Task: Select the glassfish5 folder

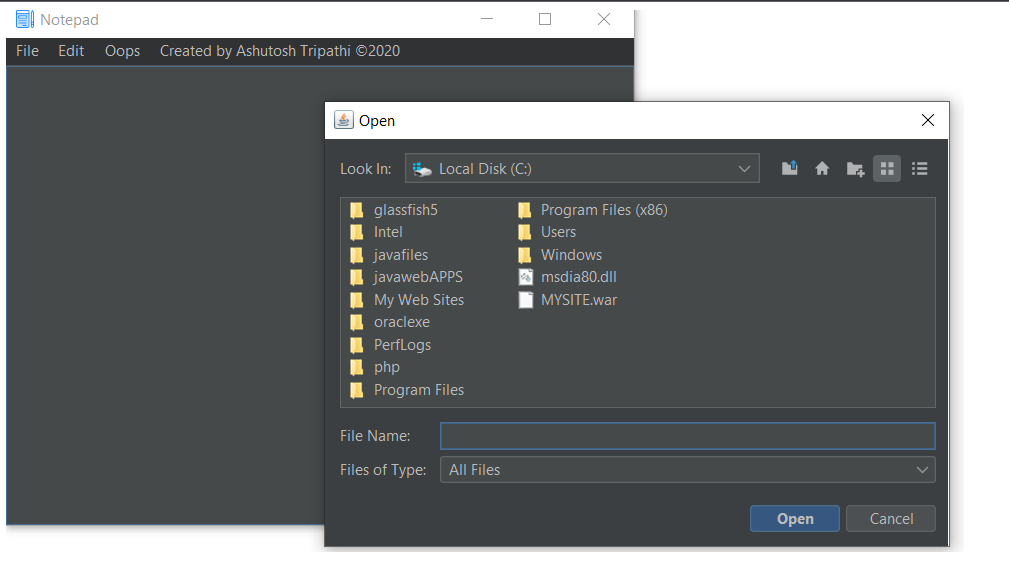Action: tap(394, 210)
